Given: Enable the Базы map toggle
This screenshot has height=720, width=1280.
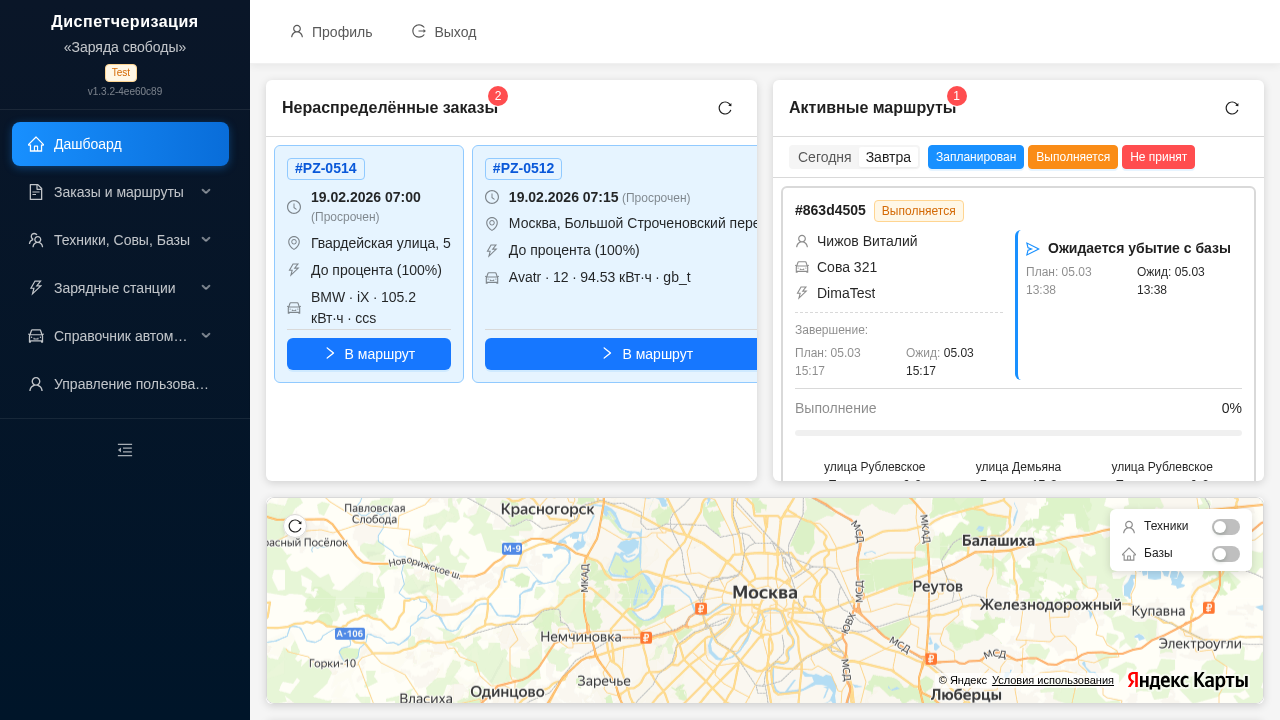Looking at the screenshot, I should tap(1225, 554).
